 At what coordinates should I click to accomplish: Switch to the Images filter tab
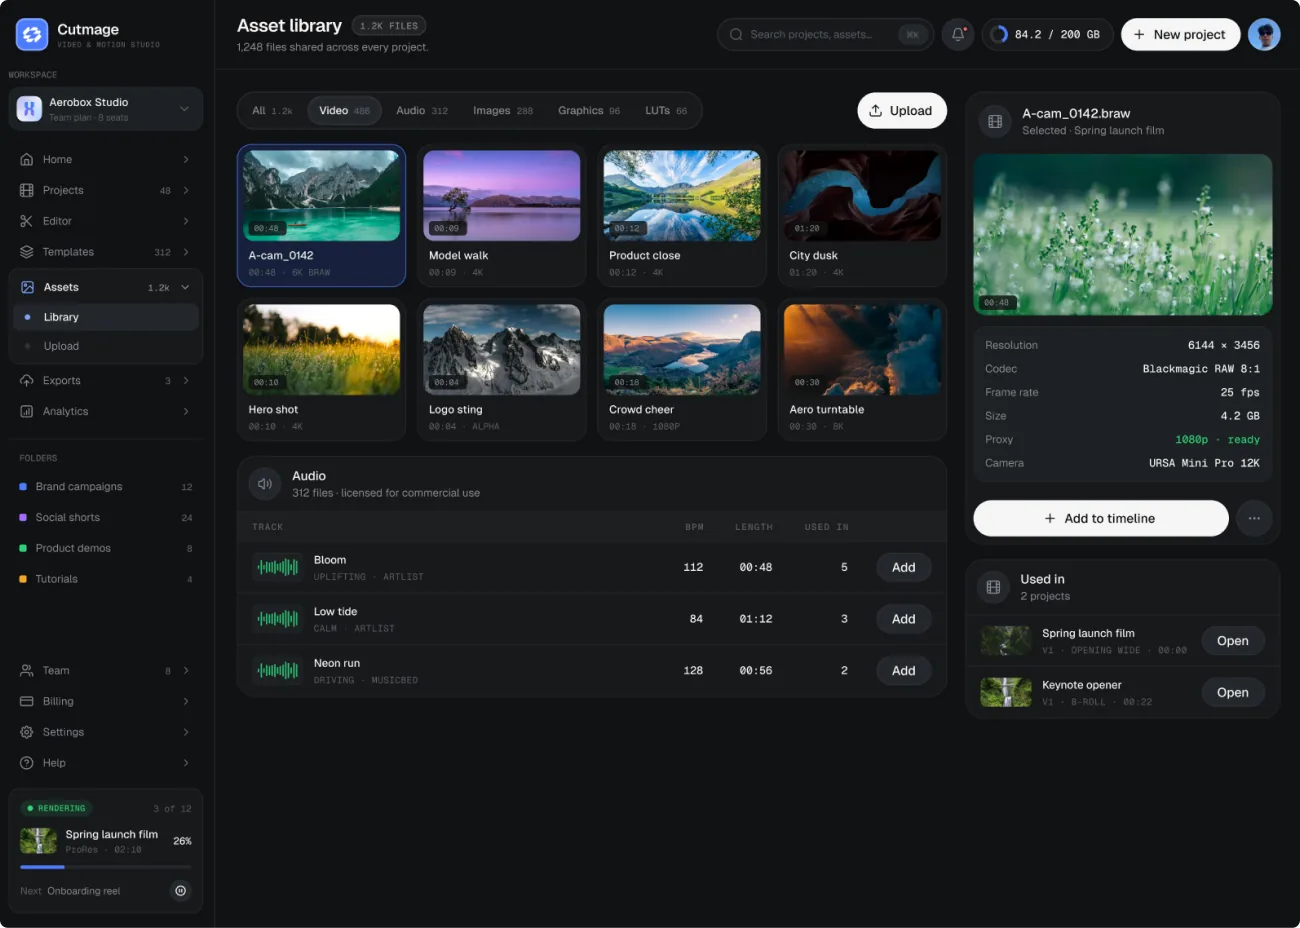pos(503,111)
